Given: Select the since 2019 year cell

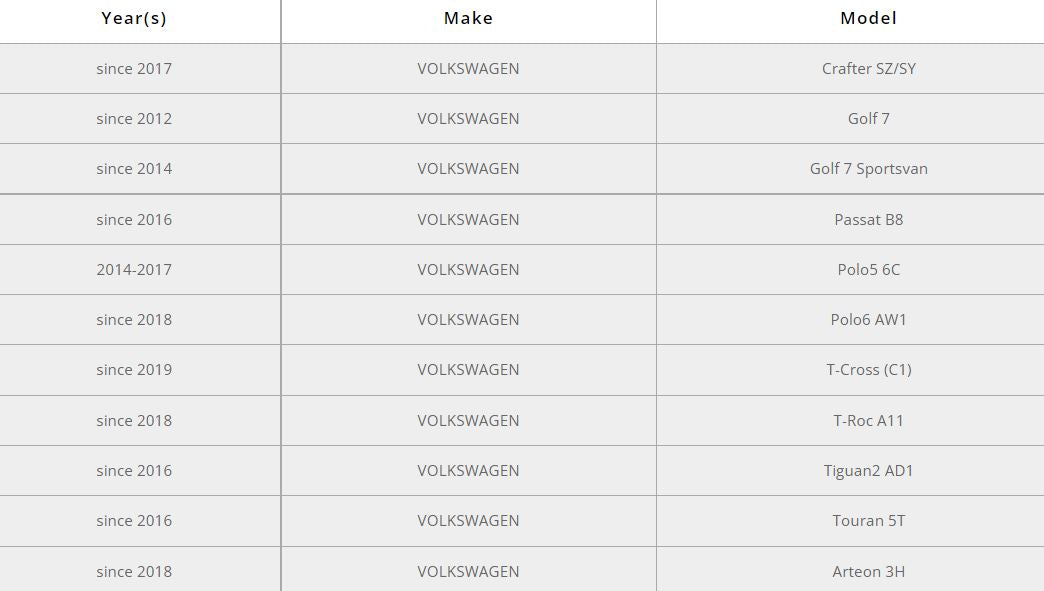Looking at the screenshot, I should click(134, 370).
